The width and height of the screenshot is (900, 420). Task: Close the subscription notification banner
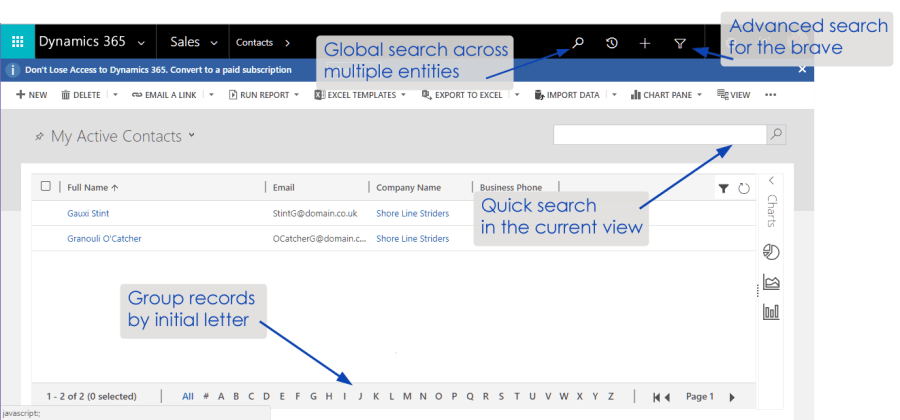coord(802,69)
